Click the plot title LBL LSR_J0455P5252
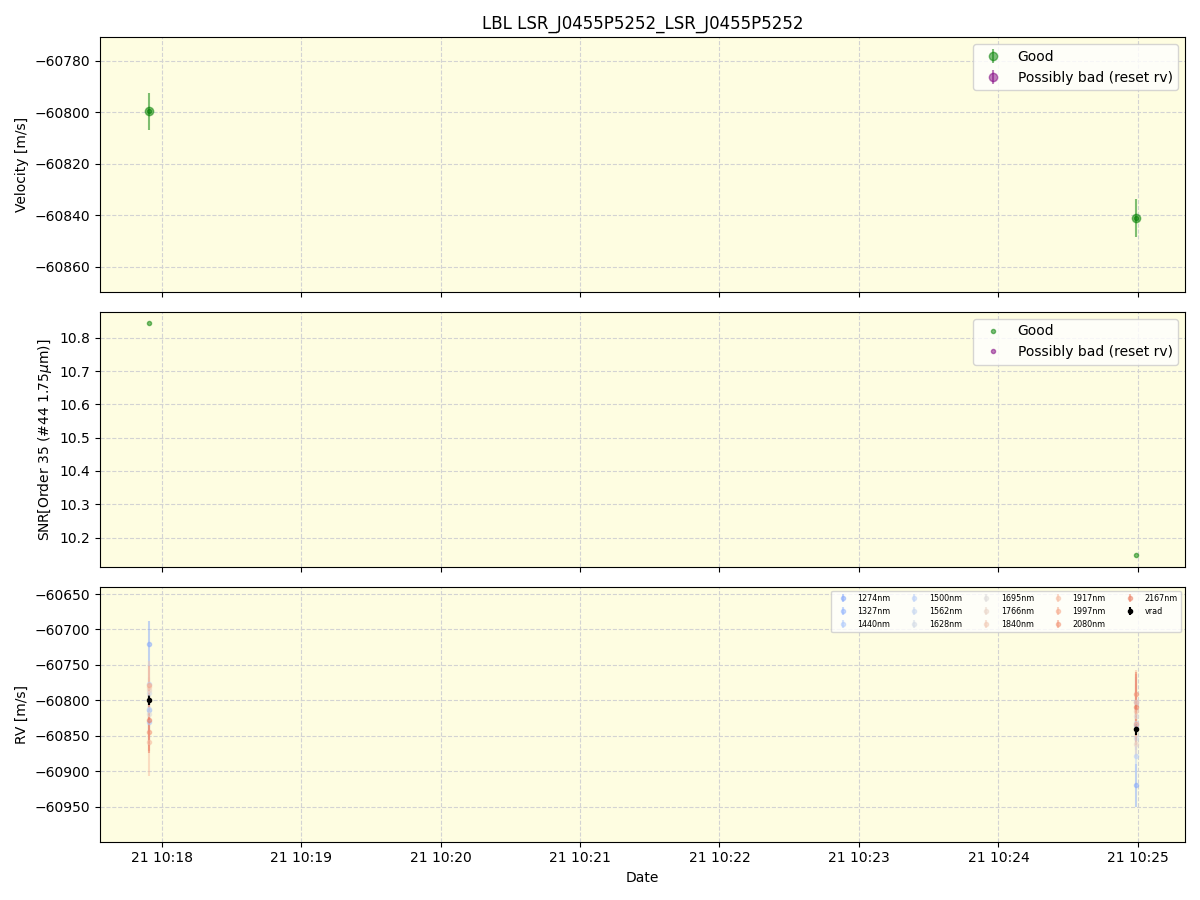Screen dimensions: 1200x900 pos(642,23)
